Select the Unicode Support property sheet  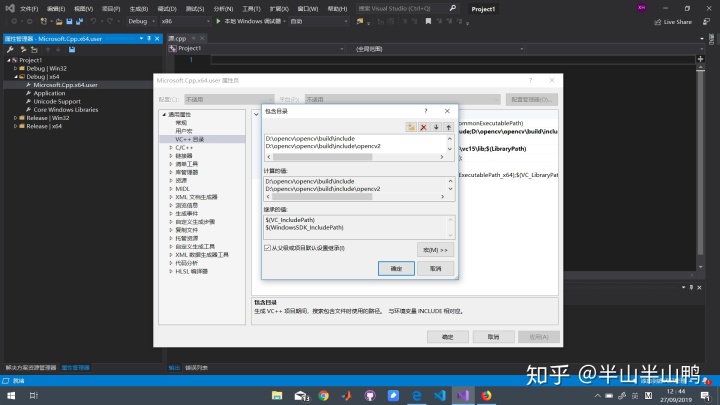[57, 101]
